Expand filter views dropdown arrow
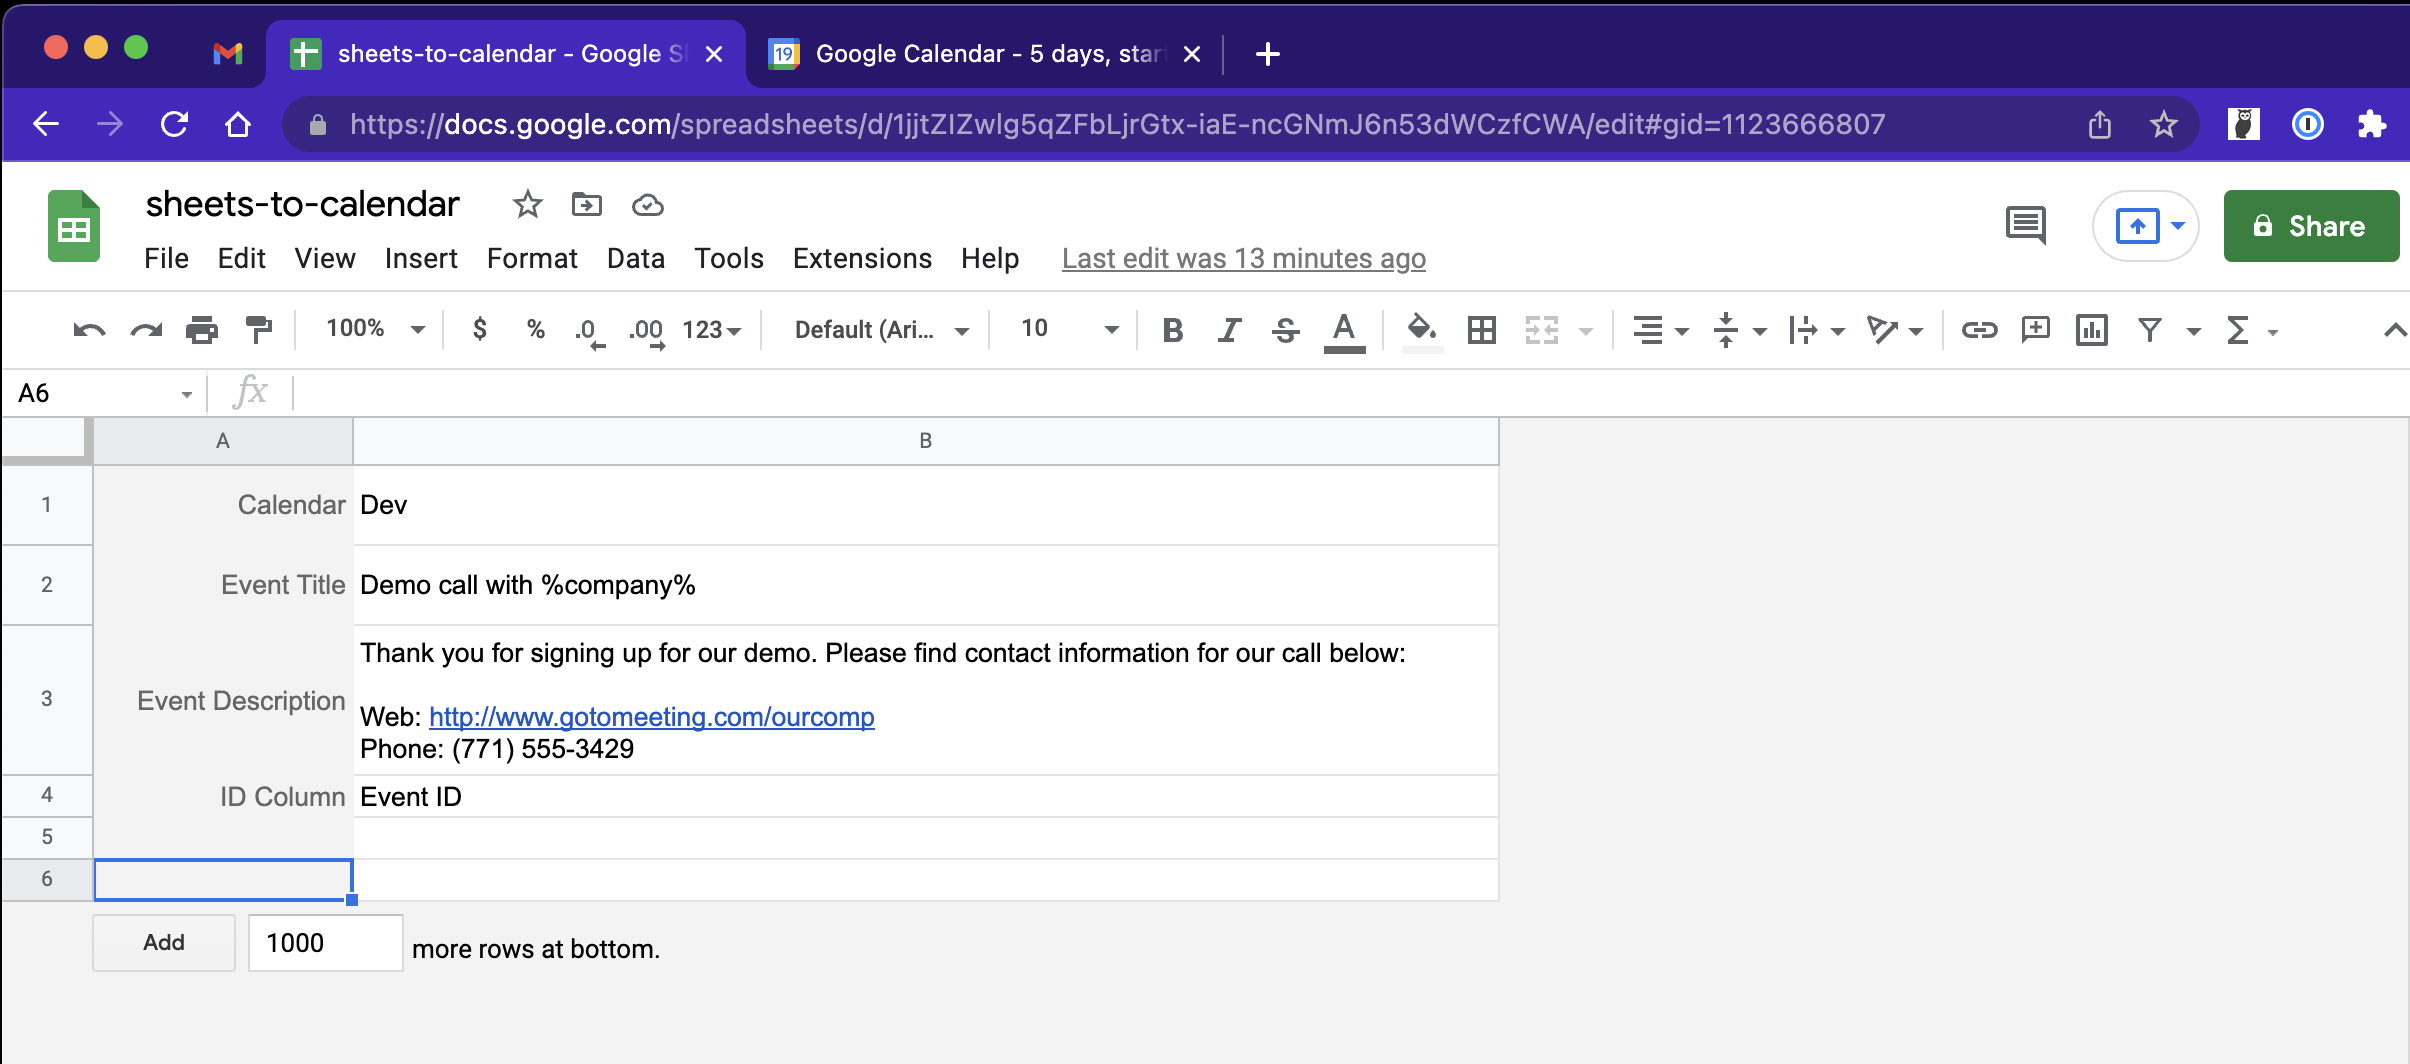Image resolution: width=2410 pixels, height=1064 pixels. pos(2194,331)
